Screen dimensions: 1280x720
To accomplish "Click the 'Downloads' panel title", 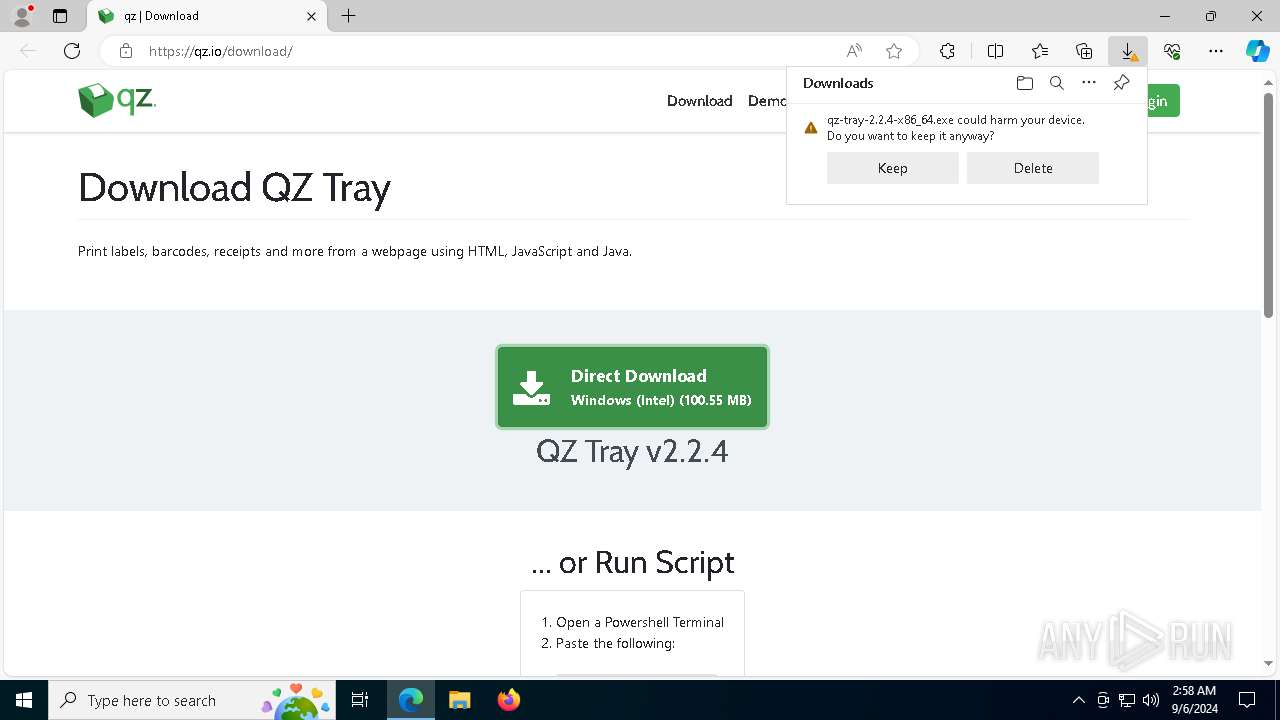I will pos(838,83).
